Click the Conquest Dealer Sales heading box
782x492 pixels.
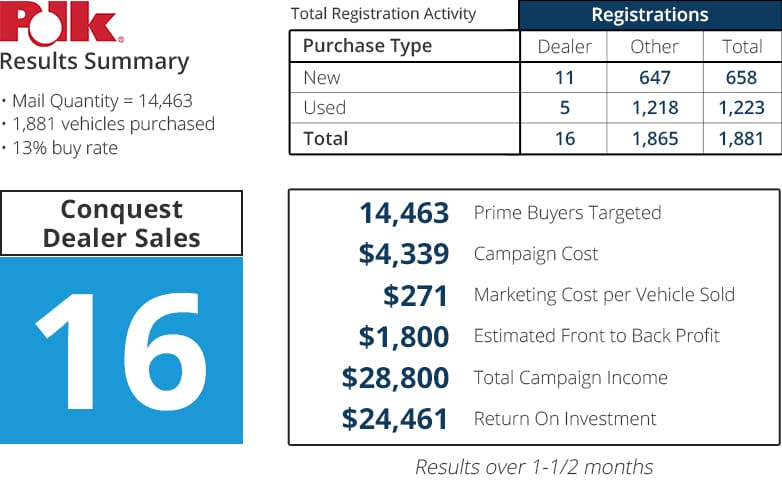121,223
